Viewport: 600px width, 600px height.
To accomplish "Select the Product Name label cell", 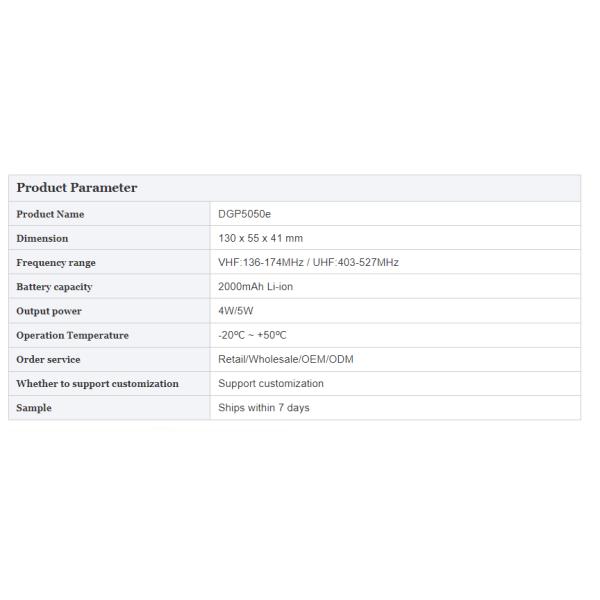I will point(50,214).
